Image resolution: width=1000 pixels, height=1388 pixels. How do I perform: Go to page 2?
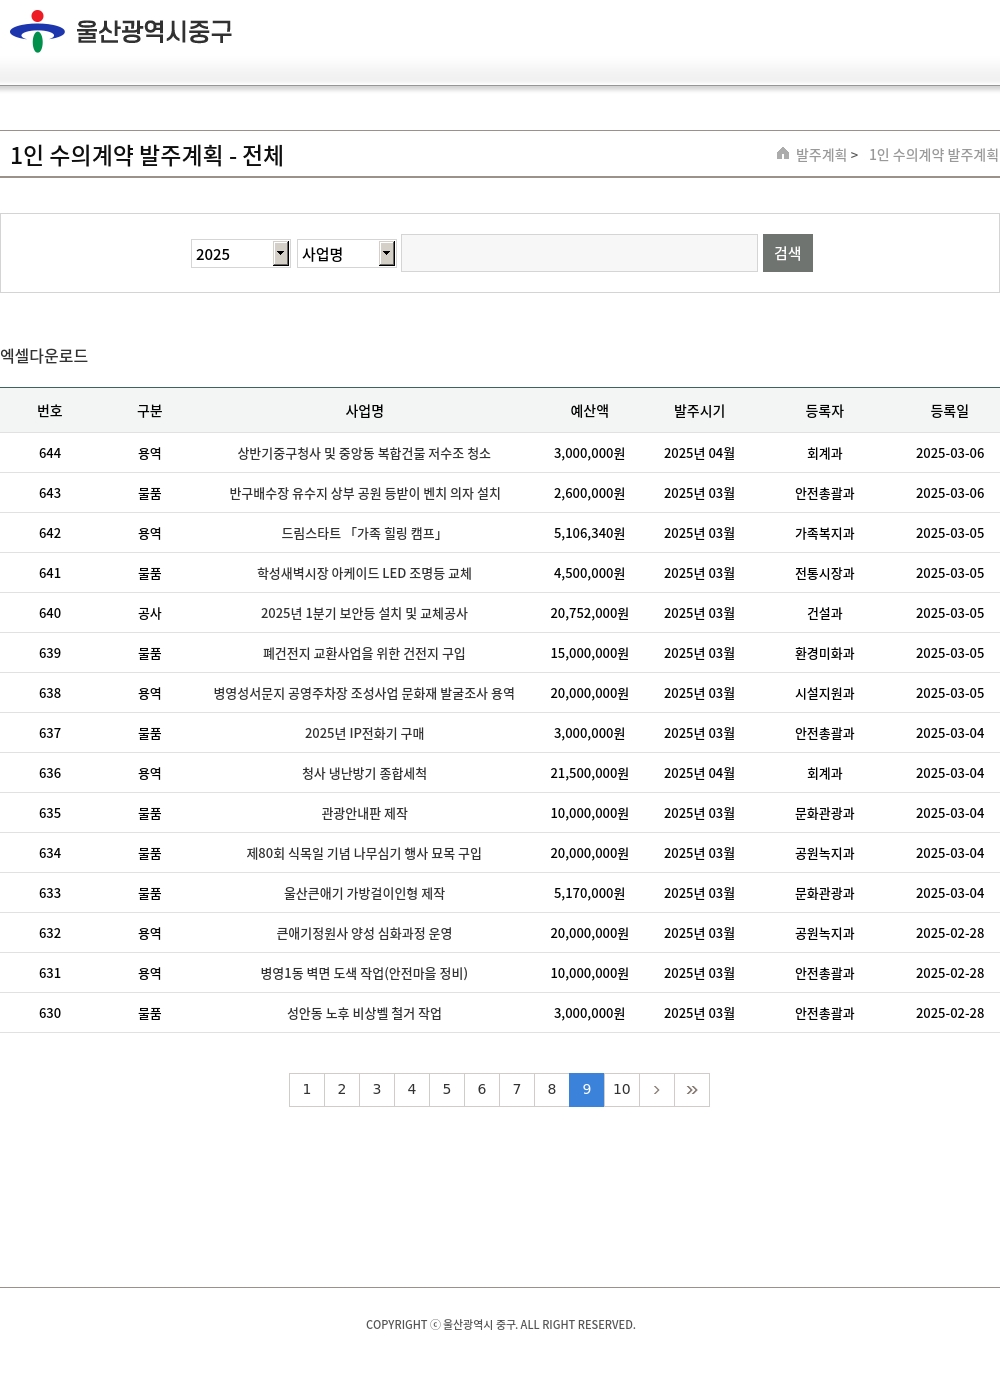342,1090
